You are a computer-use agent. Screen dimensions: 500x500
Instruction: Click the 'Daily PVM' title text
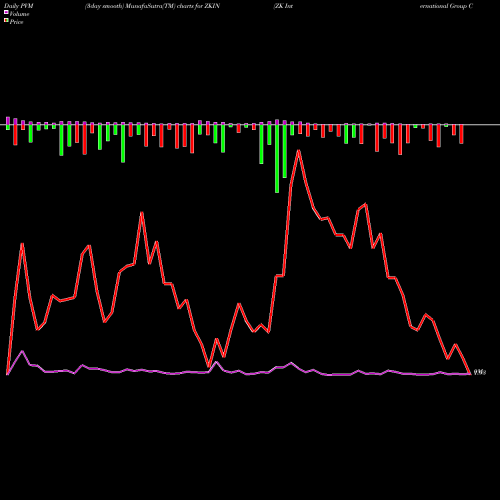point(19,6)
